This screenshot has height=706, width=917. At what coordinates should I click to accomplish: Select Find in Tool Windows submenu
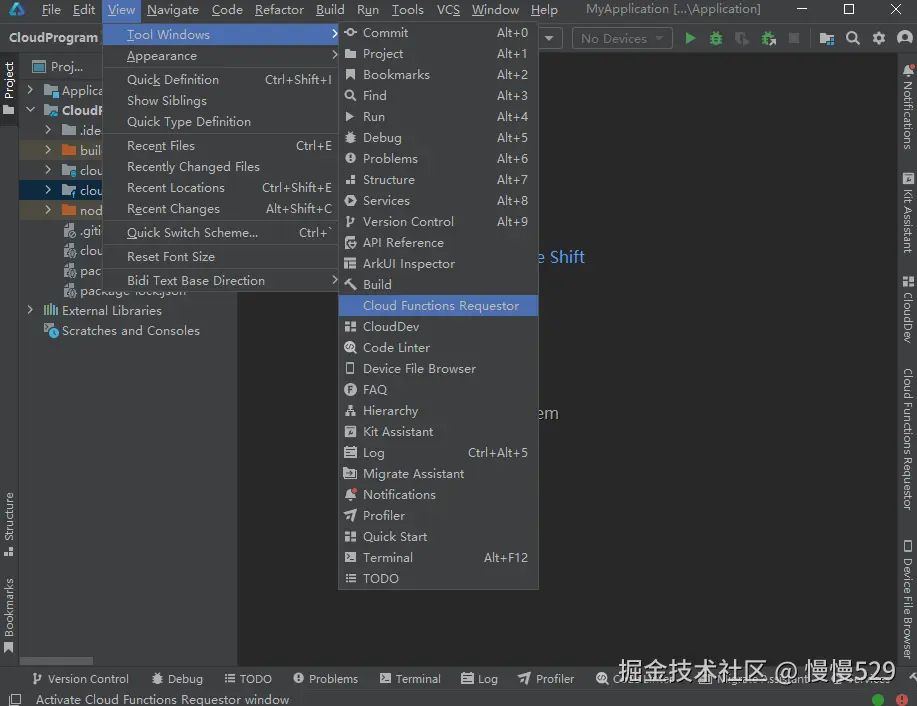point(438,96)
